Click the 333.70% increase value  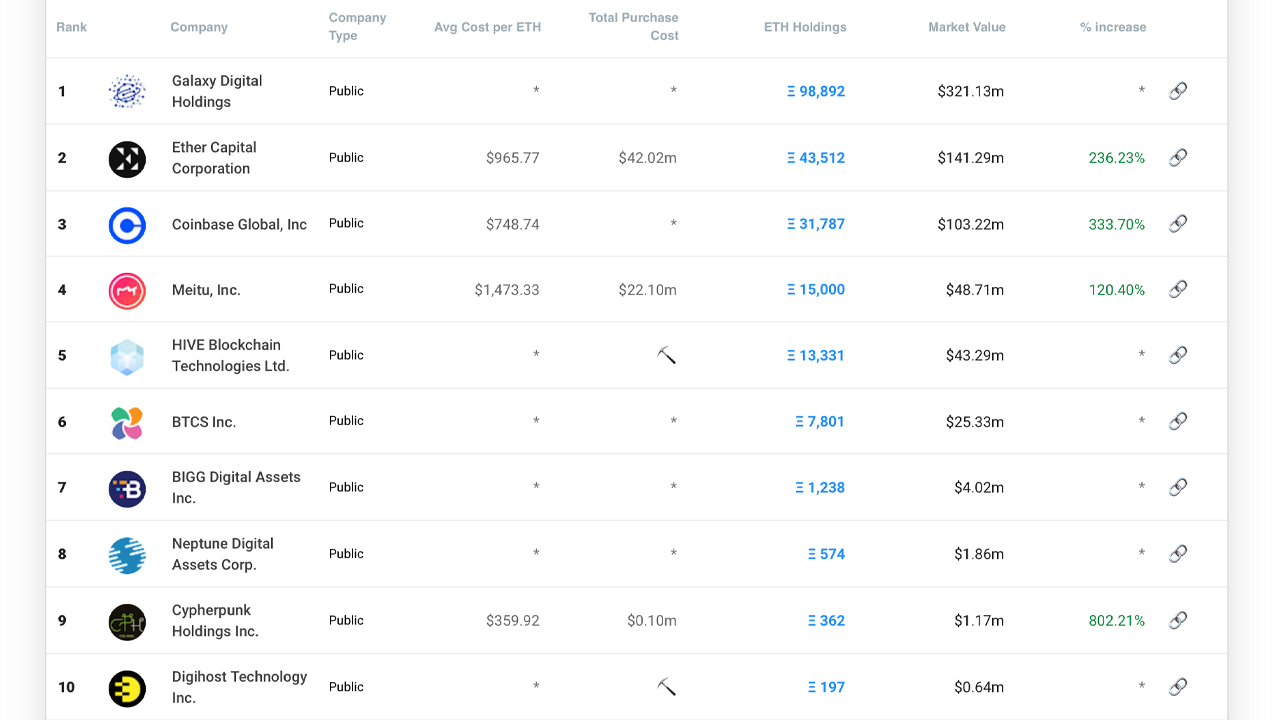[x=1117, y=224]
